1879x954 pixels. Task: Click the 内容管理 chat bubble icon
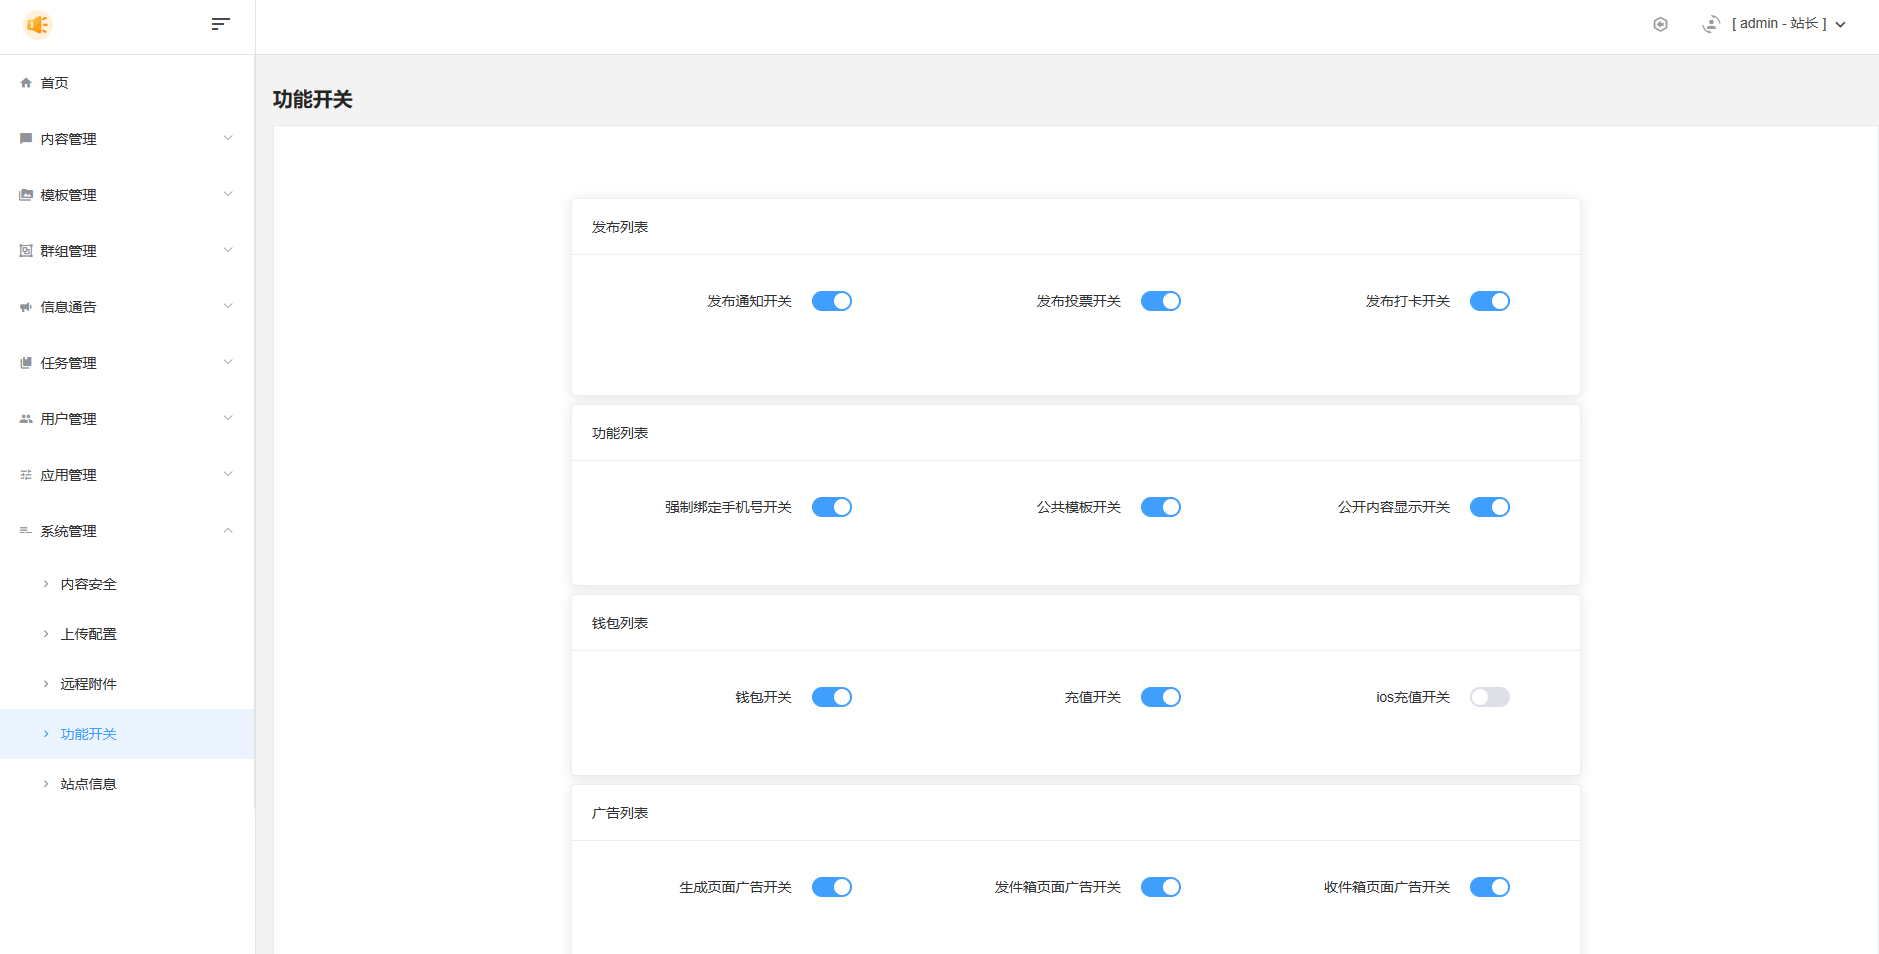(26, 139)
